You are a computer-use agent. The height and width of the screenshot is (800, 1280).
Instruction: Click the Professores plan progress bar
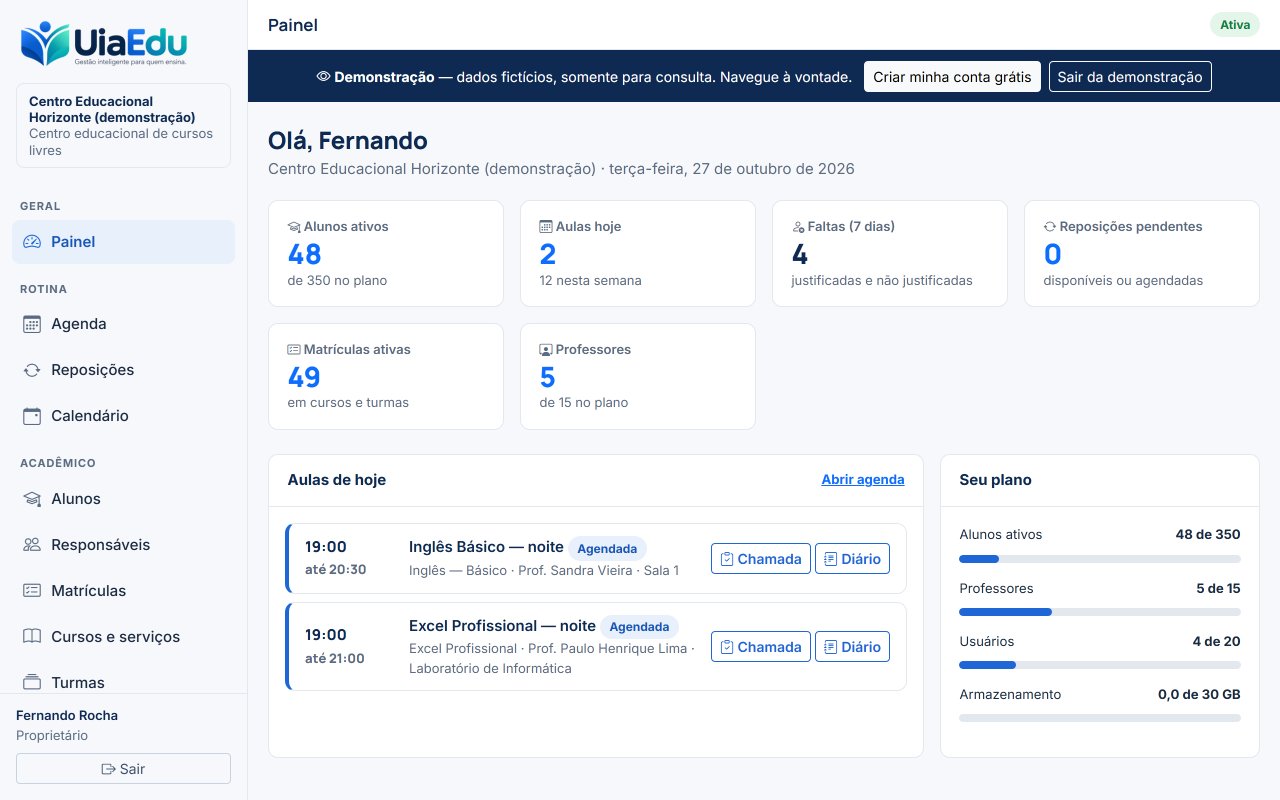point(1100,612)
